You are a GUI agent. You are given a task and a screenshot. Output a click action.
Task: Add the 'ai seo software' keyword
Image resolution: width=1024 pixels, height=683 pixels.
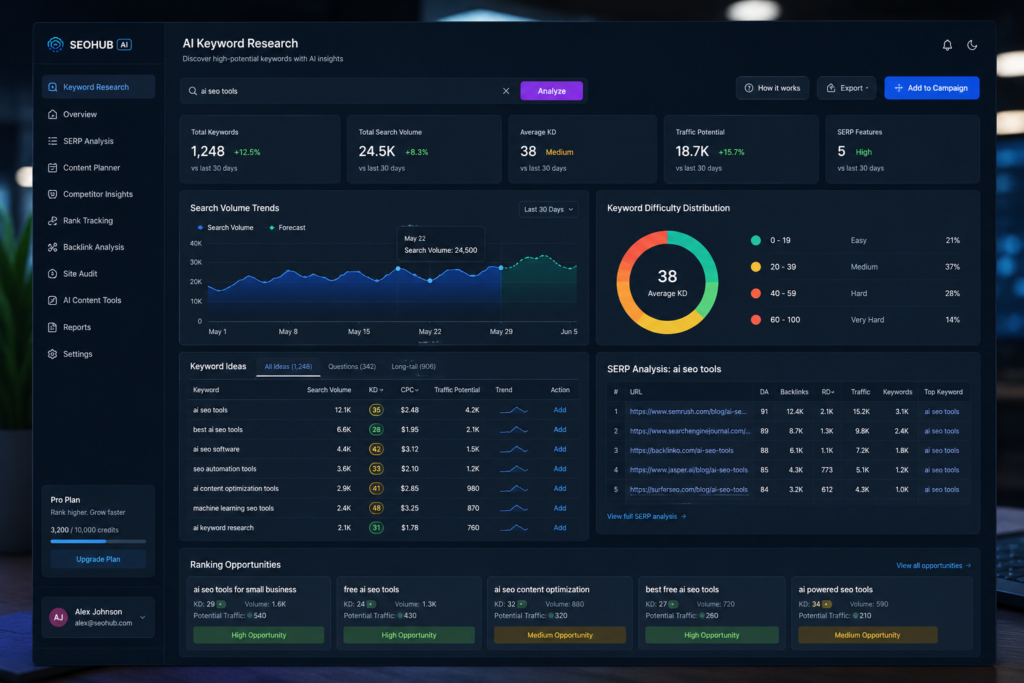tap(560, 449)
